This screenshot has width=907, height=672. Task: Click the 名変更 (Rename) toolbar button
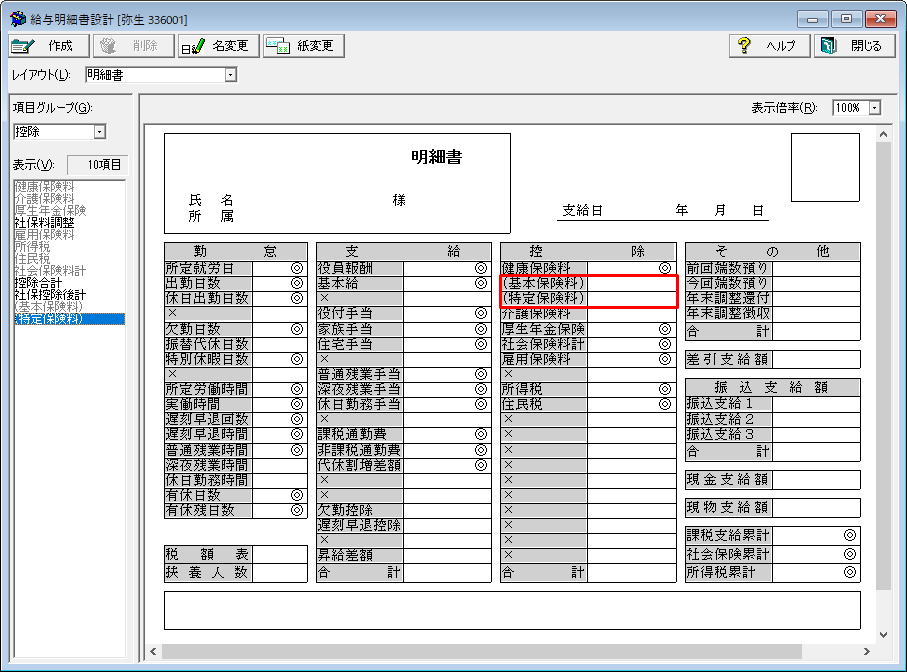(x=219, y=46)
